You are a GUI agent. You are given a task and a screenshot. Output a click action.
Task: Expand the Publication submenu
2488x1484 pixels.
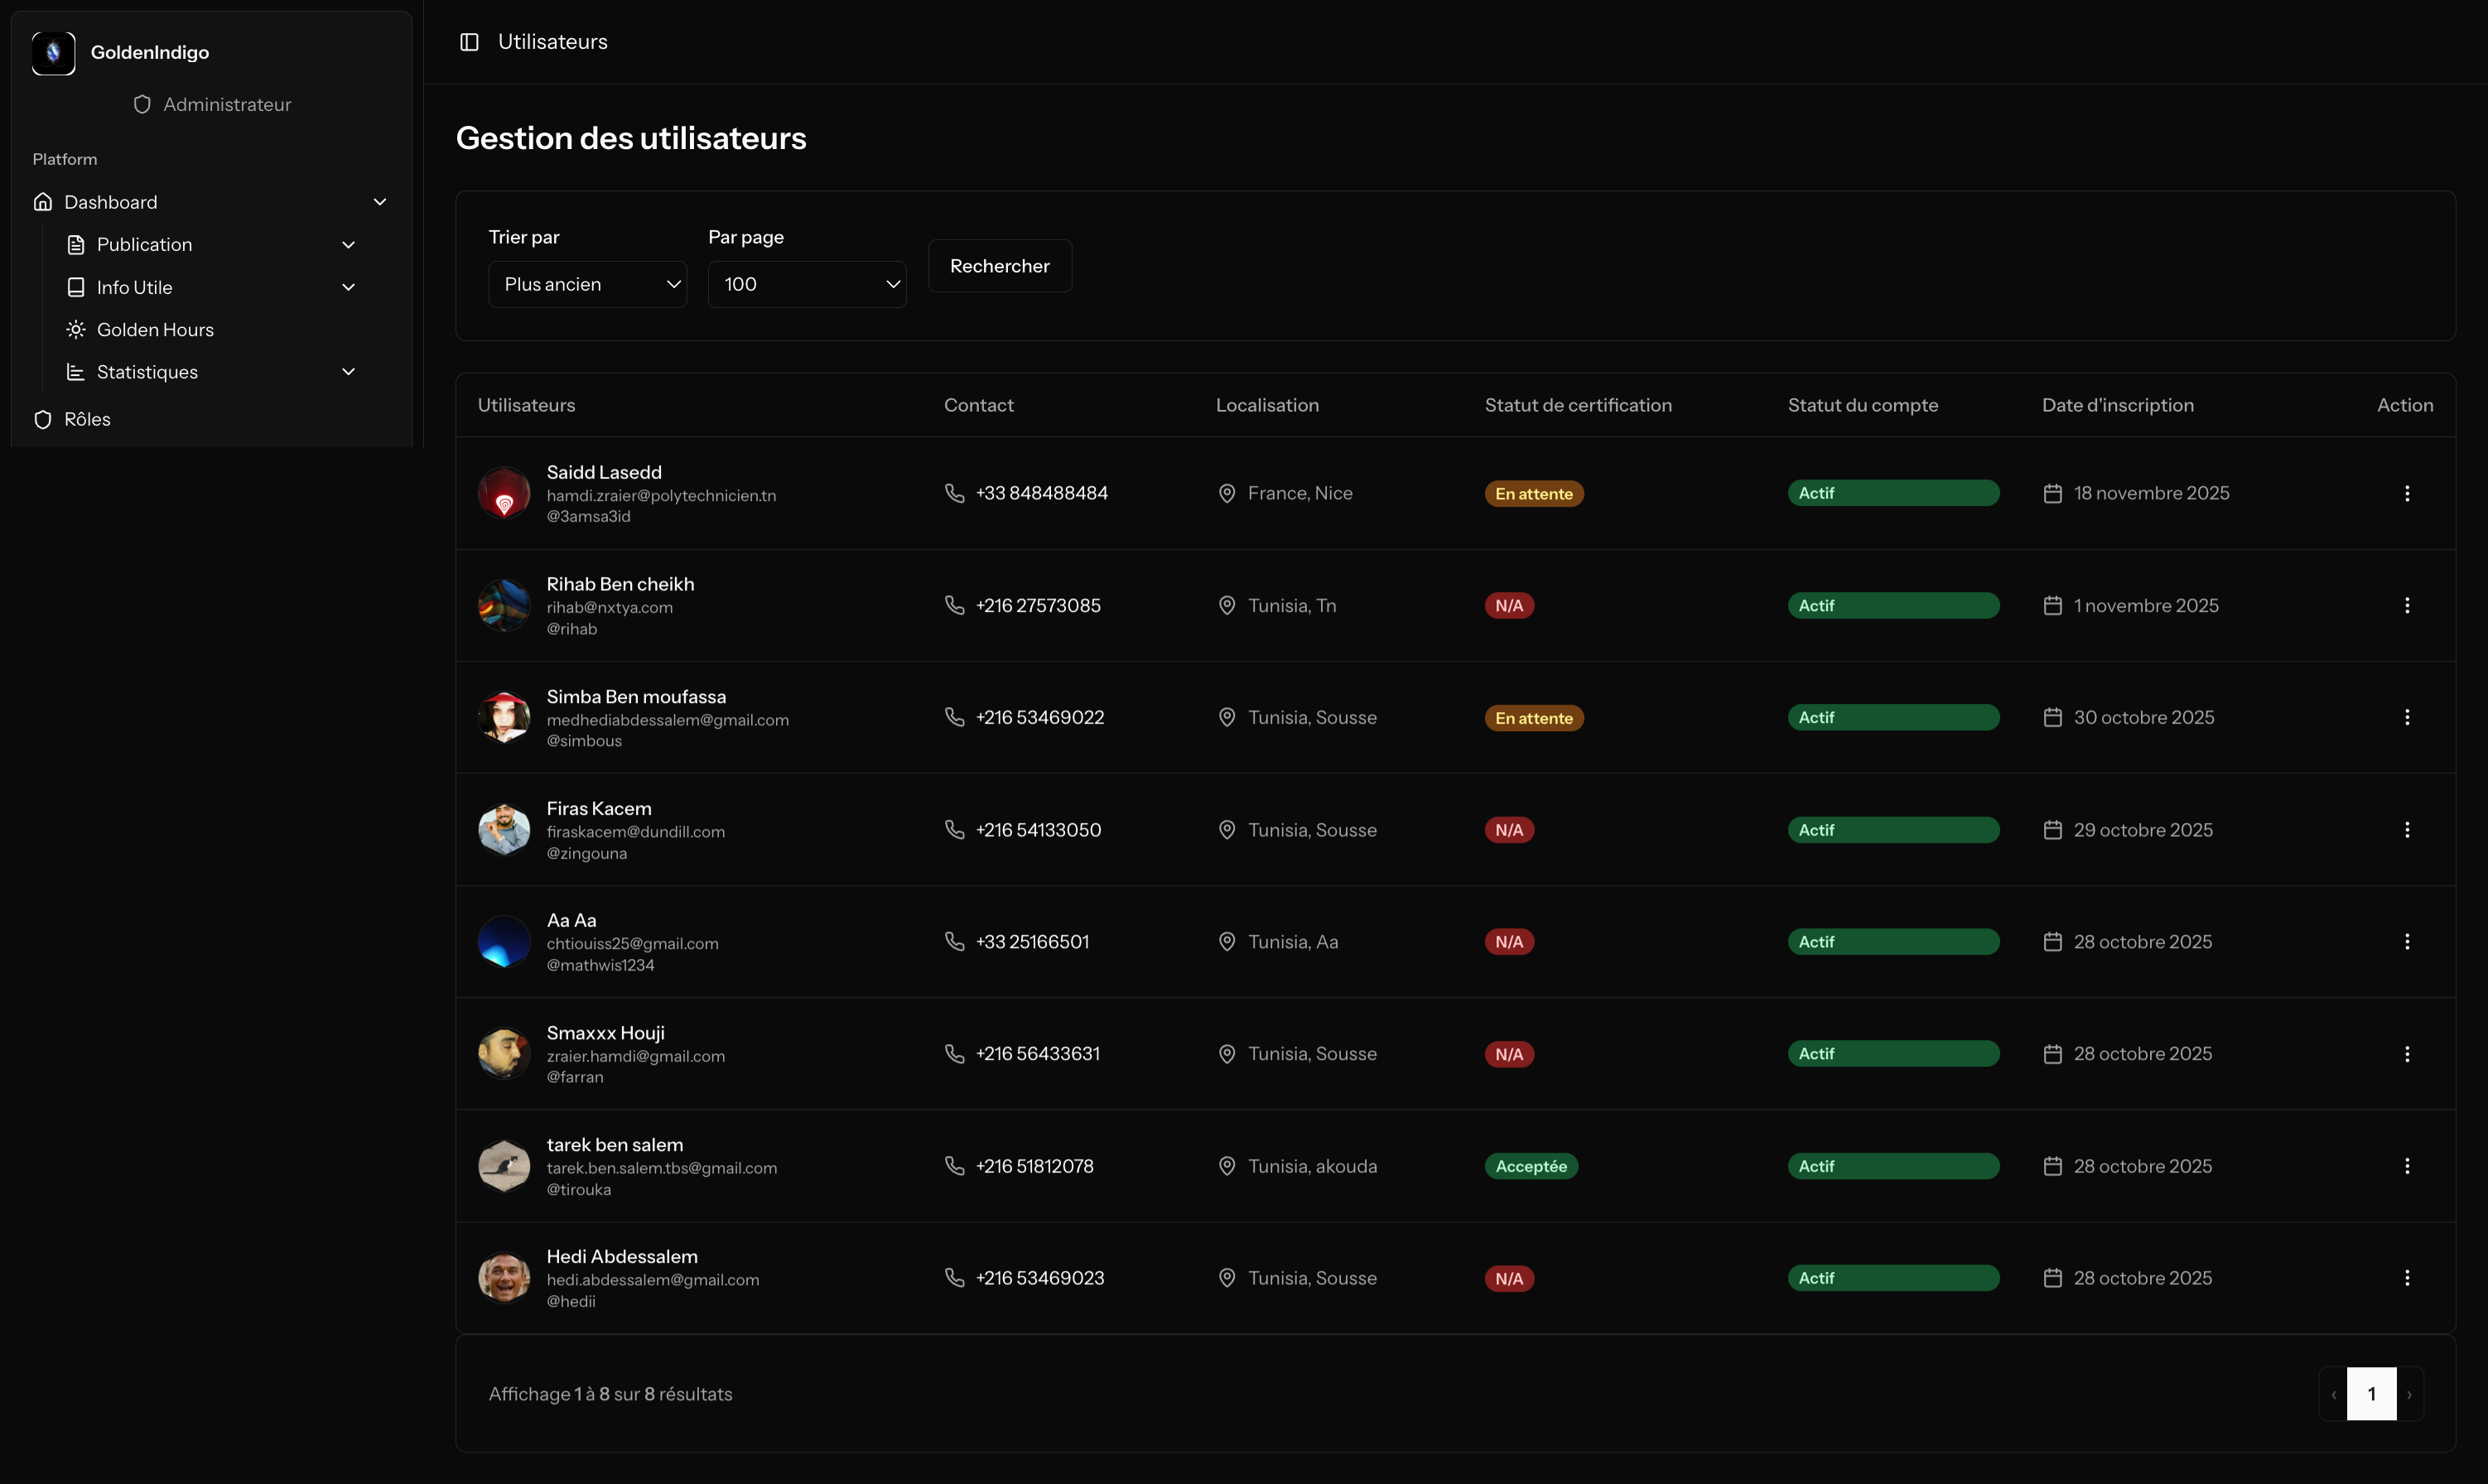pos(348,245)
